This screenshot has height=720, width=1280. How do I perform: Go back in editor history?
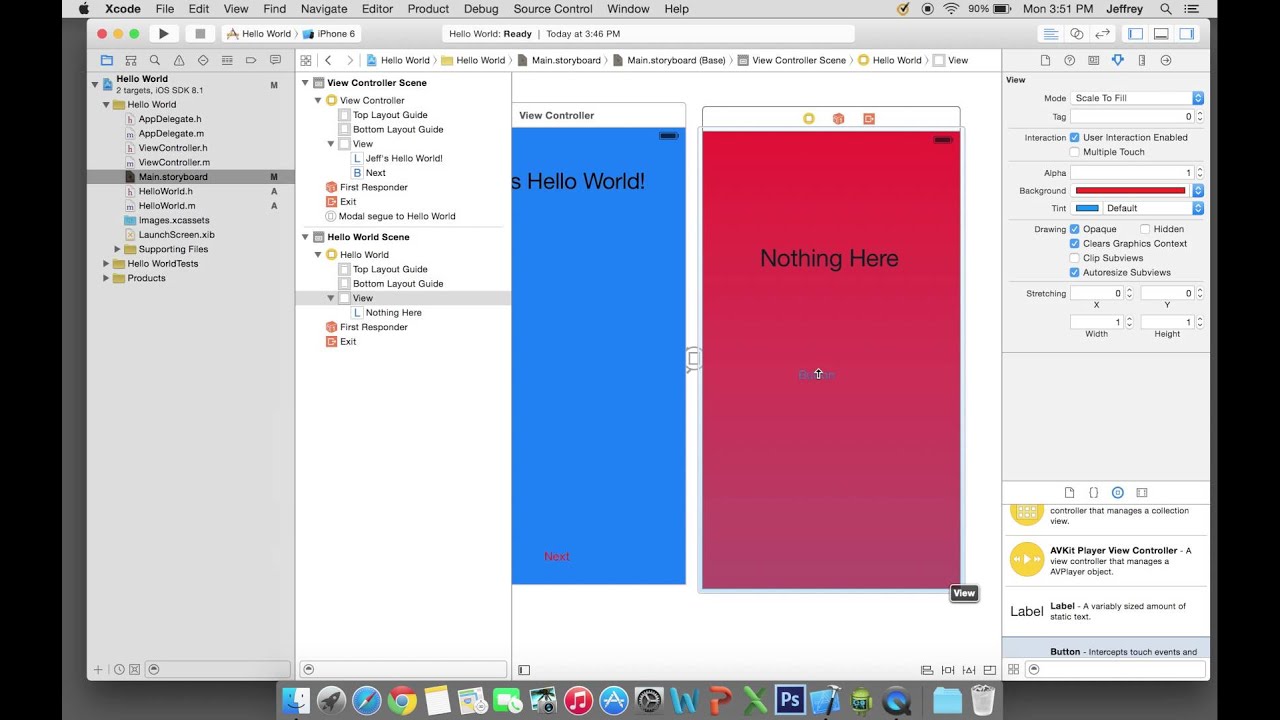point(328,60)
